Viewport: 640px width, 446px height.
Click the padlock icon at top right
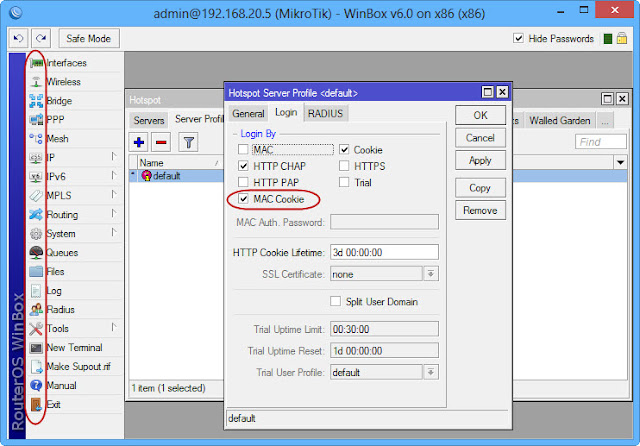click(x=622, y=38)
